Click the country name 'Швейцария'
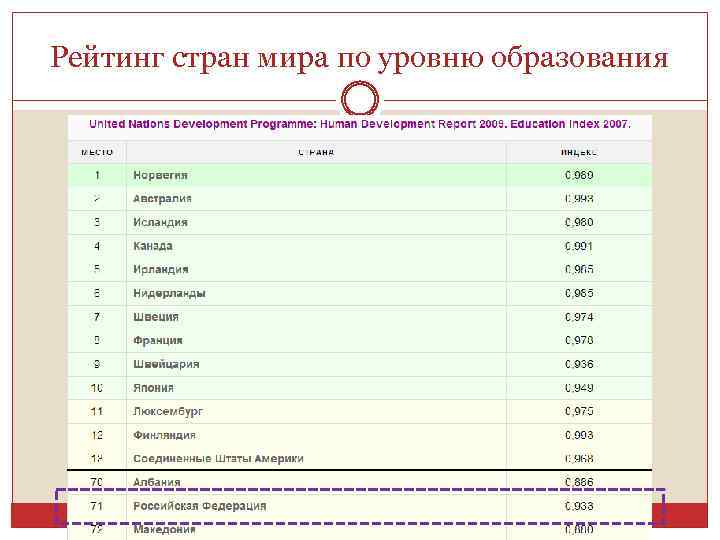The image size is (720, 540). [166, 364]
